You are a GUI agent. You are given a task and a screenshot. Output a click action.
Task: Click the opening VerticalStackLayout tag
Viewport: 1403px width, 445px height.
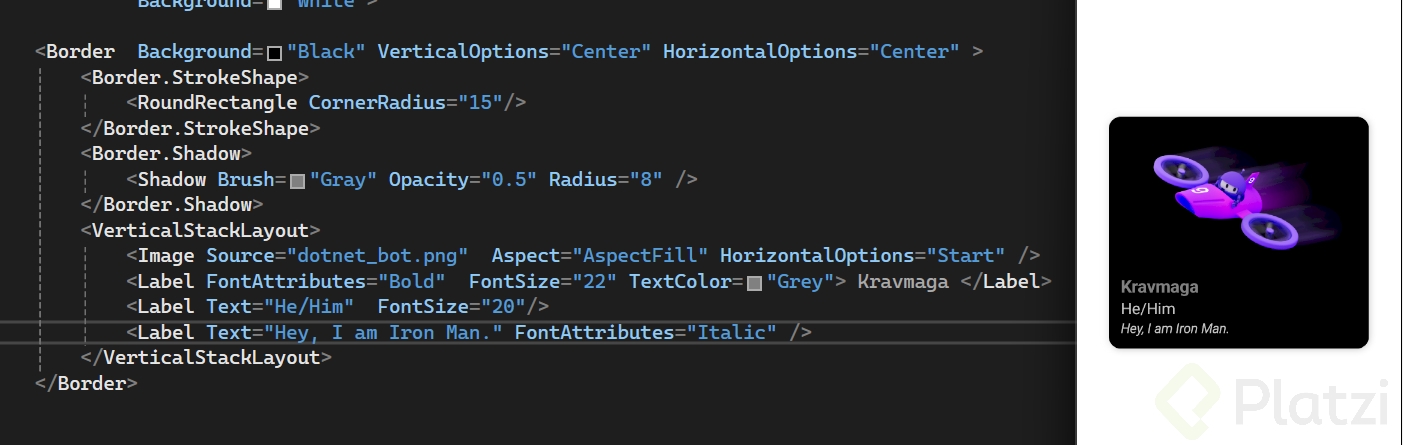click(200, 231)
